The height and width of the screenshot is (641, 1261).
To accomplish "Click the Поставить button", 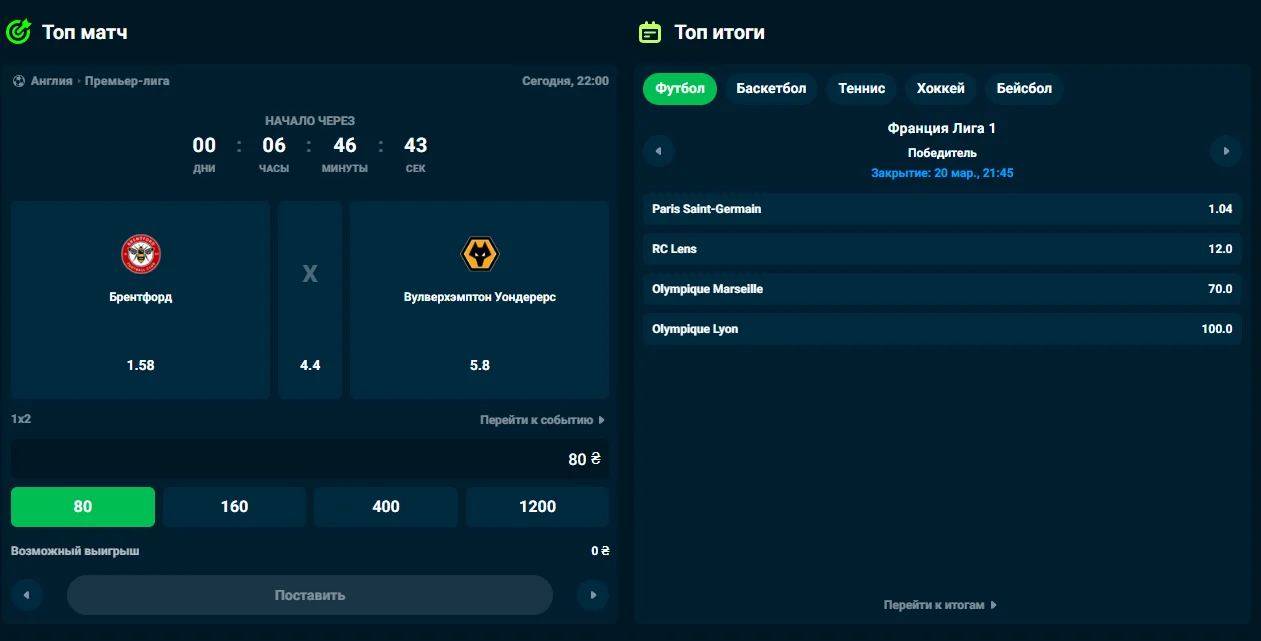I will (310, 595).
